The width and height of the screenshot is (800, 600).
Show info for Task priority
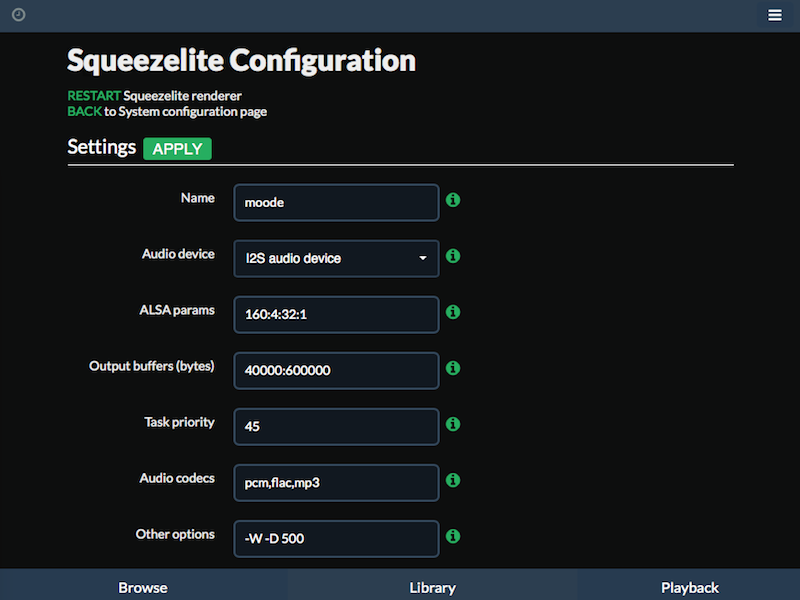pos(453,424)
